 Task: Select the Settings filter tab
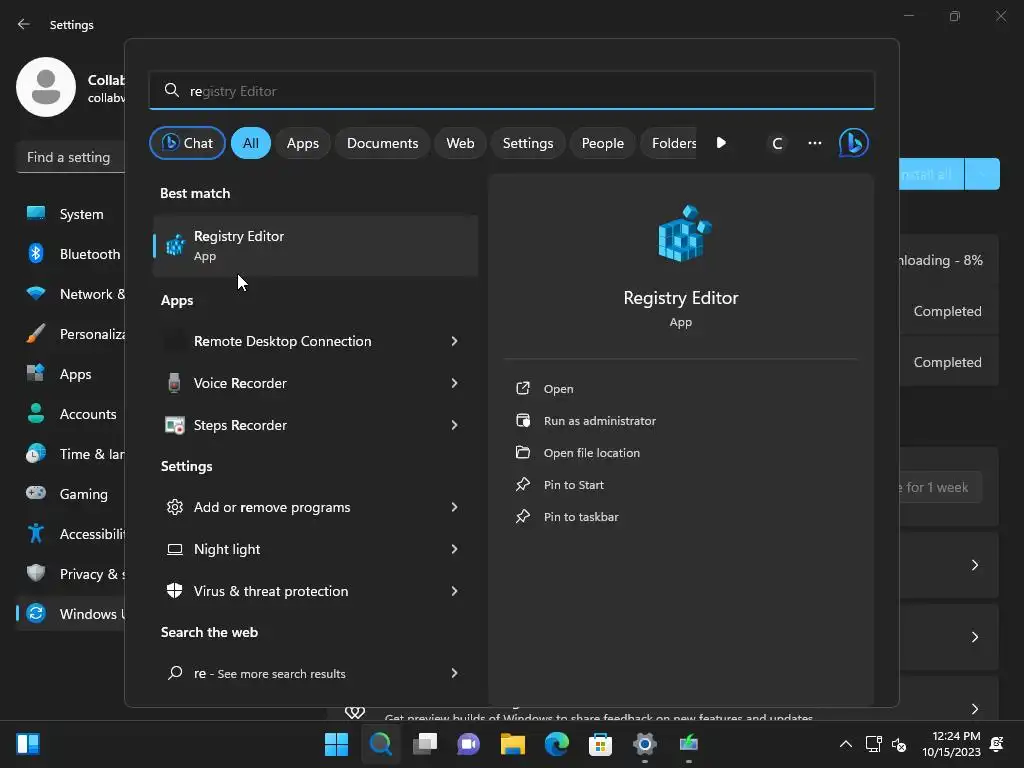528,143
